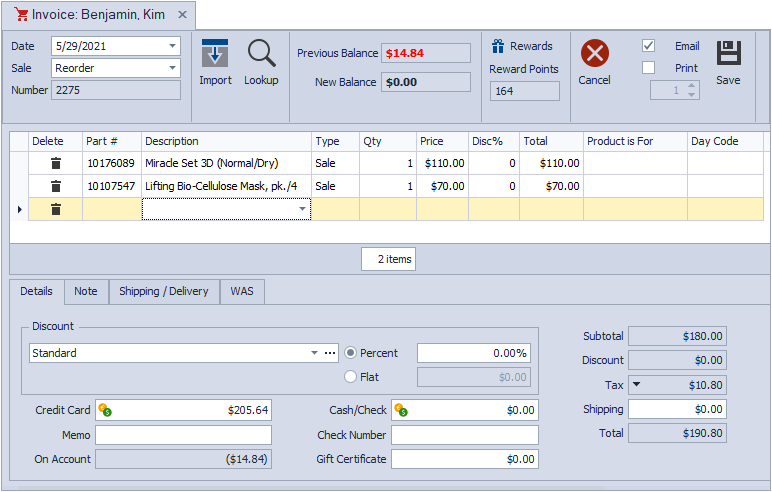Click the discount percent field 0.00%

point(474,353)
